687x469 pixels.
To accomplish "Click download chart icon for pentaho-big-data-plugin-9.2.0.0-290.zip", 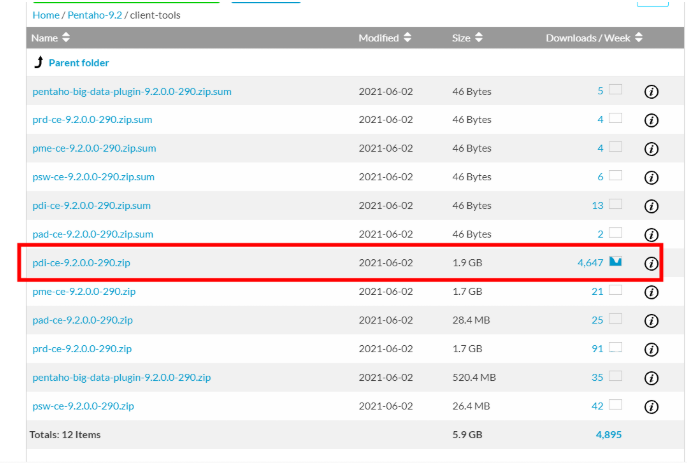I will (x=615, y=376).
